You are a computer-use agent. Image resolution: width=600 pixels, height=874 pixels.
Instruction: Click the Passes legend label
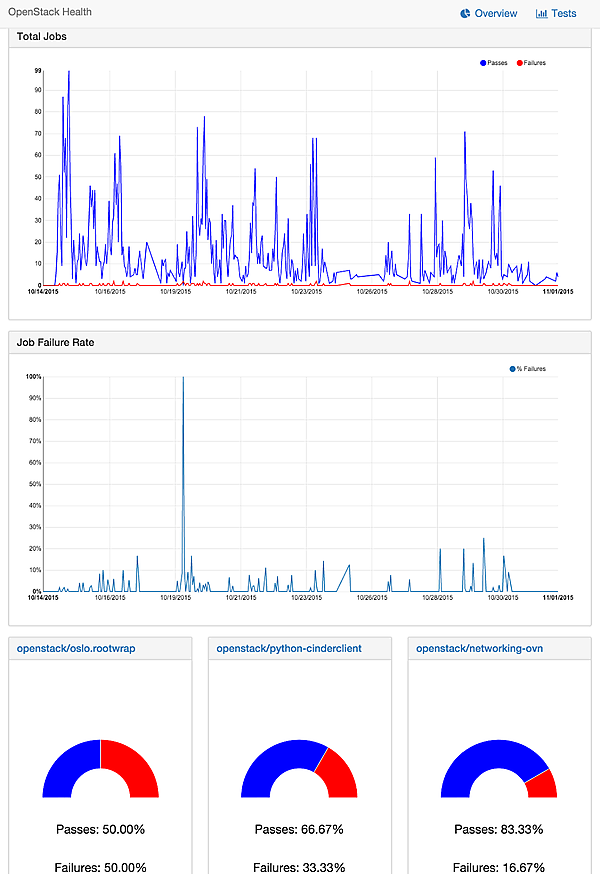tap(497, 63)
